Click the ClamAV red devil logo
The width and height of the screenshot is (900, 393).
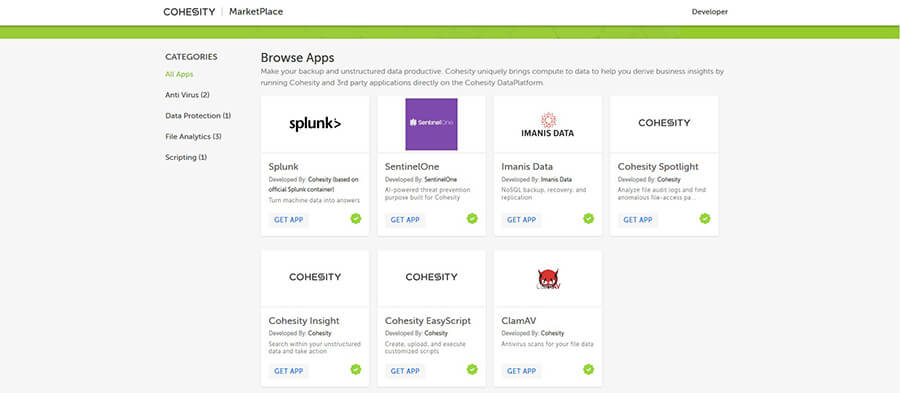(x=548, y=278)
